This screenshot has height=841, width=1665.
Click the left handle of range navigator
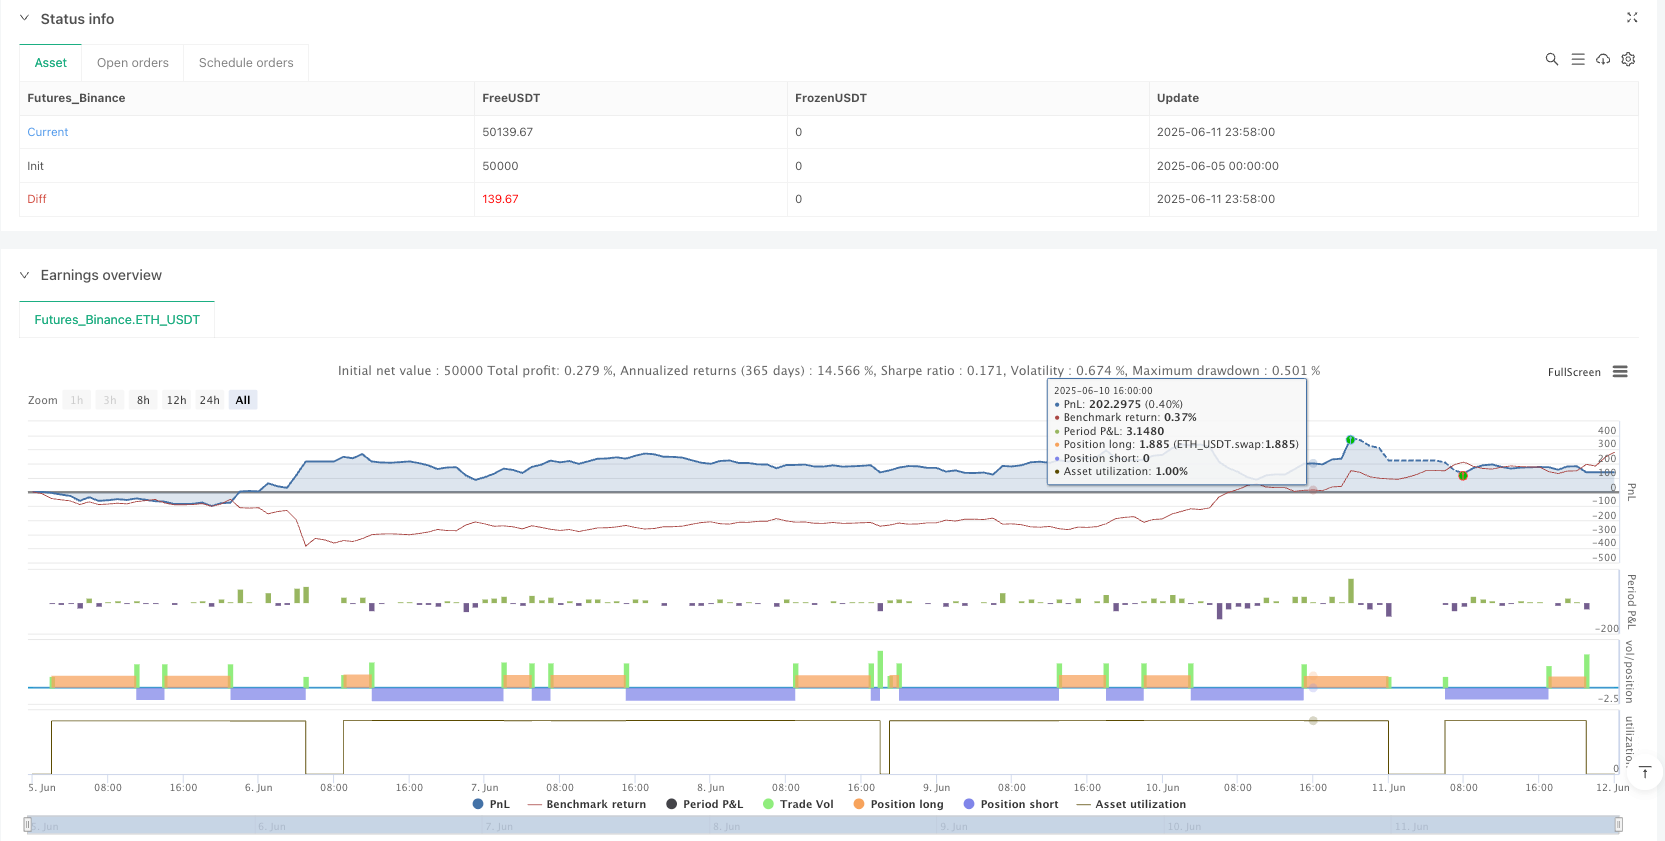(x=28, y=825)
